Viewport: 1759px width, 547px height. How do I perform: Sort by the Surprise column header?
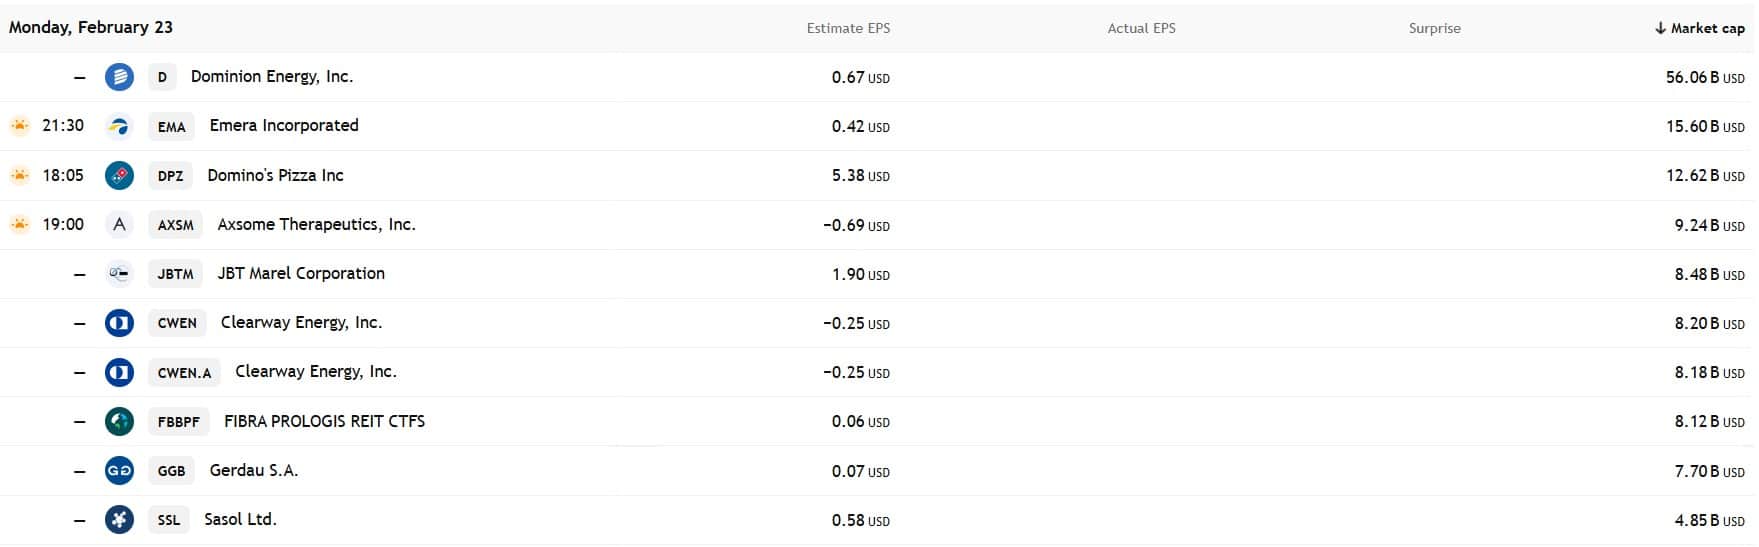tap(1434, 28)
